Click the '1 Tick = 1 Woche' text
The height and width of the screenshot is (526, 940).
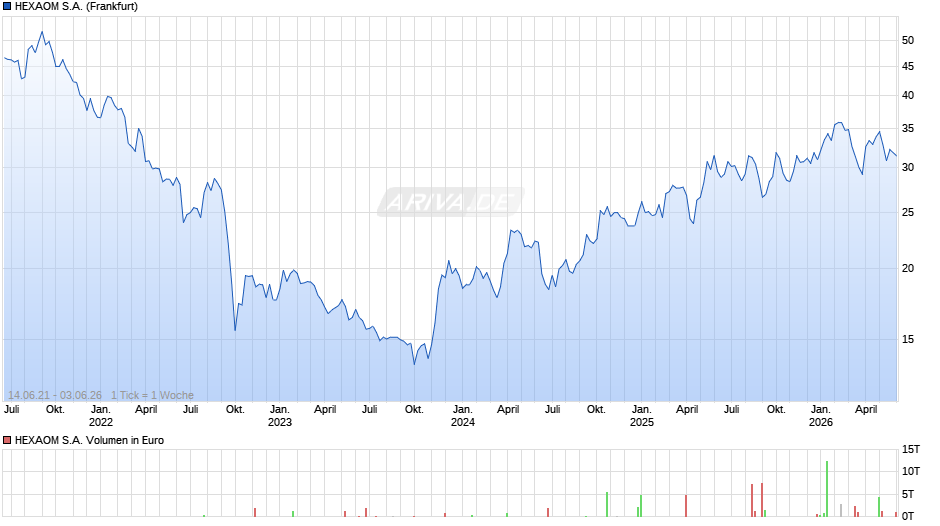[152, 395]
